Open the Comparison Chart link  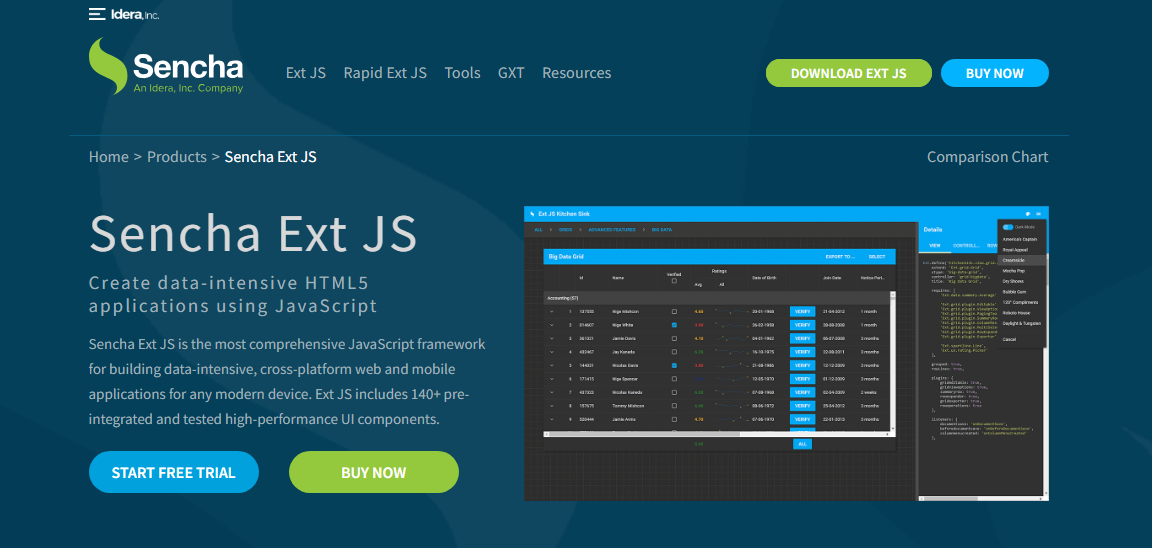pos(987,156)
